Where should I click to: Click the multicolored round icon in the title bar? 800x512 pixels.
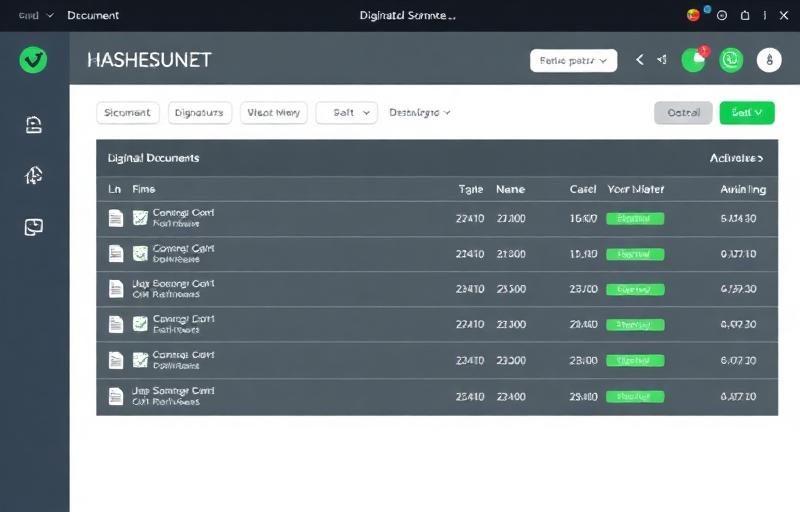click(x=693, y=15)
